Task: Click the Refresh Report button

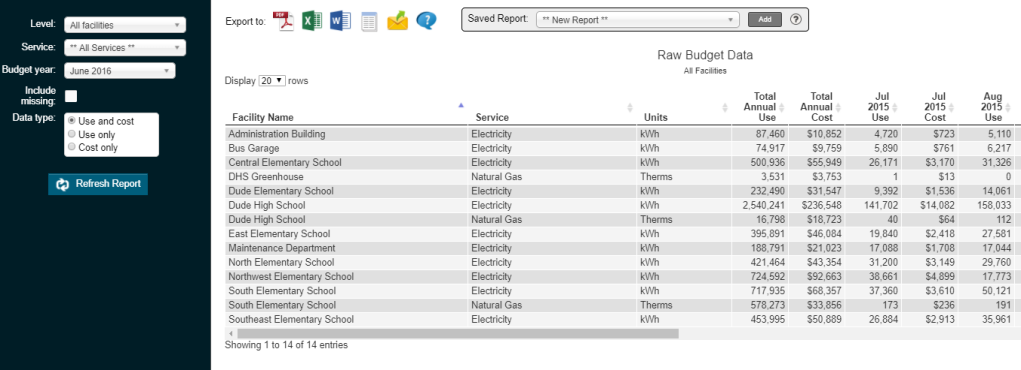Action: (98, 184)
